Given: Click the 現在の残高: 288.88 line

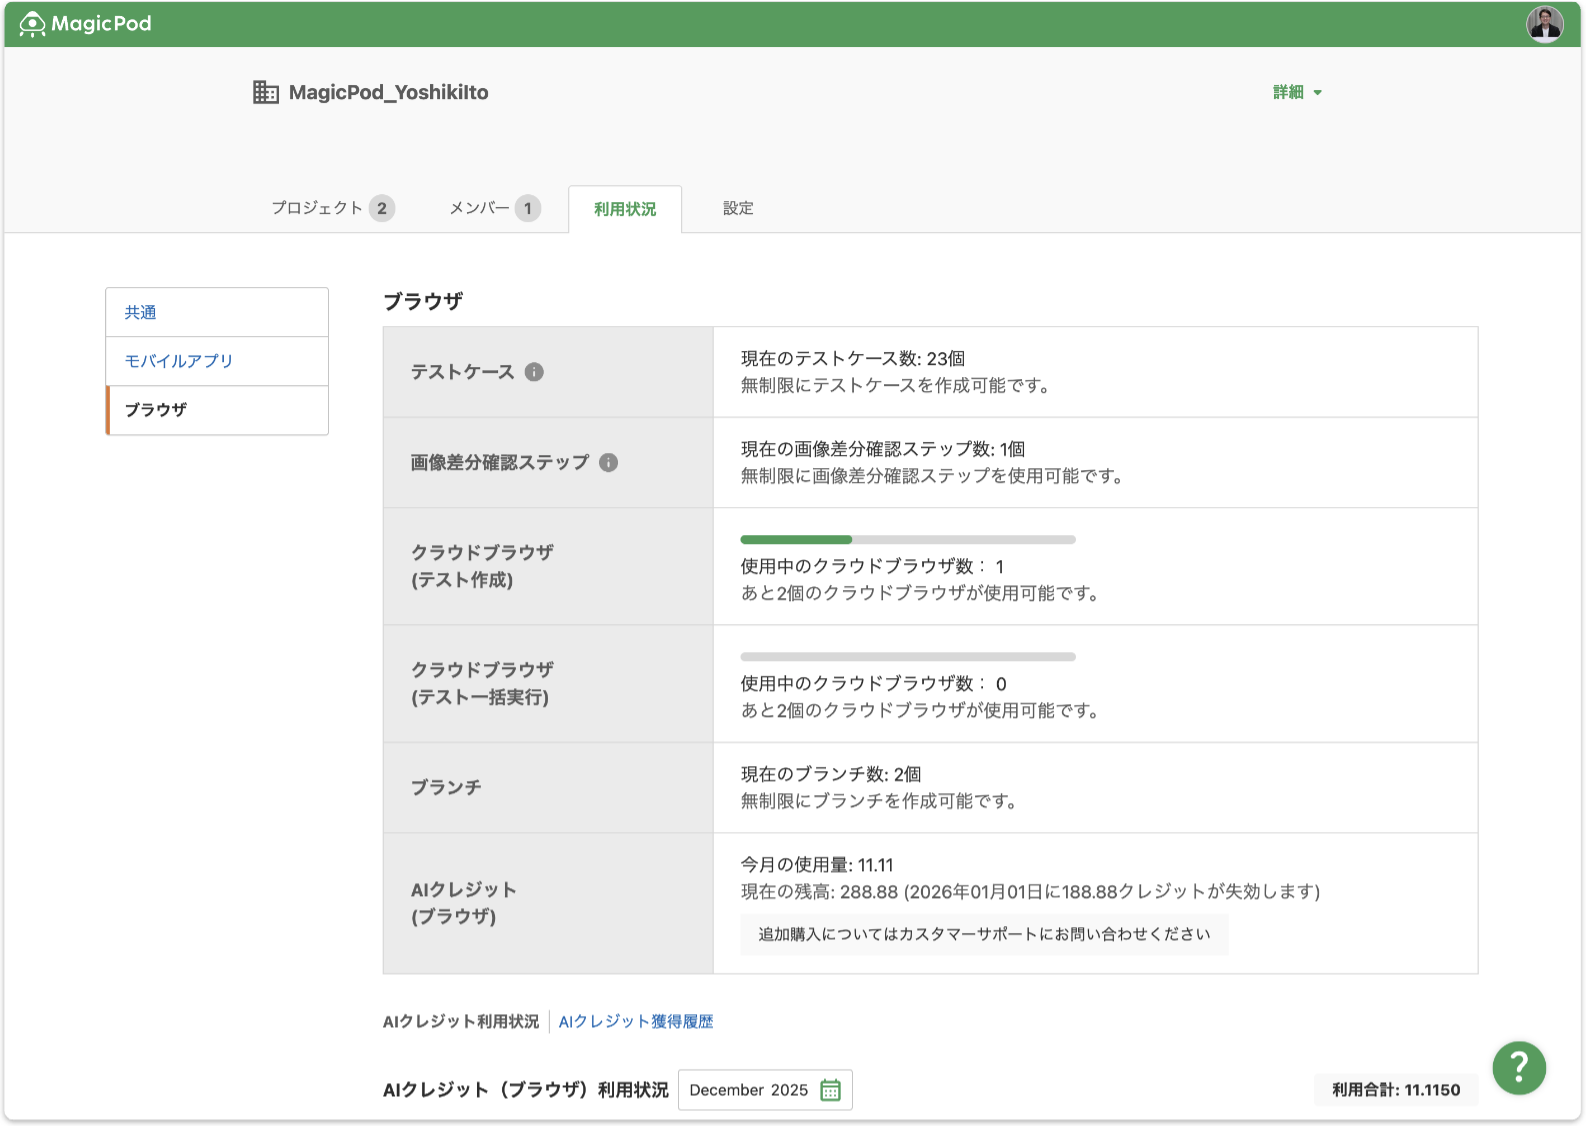Looking at the screenshot, I should (x=1030, y=892).
